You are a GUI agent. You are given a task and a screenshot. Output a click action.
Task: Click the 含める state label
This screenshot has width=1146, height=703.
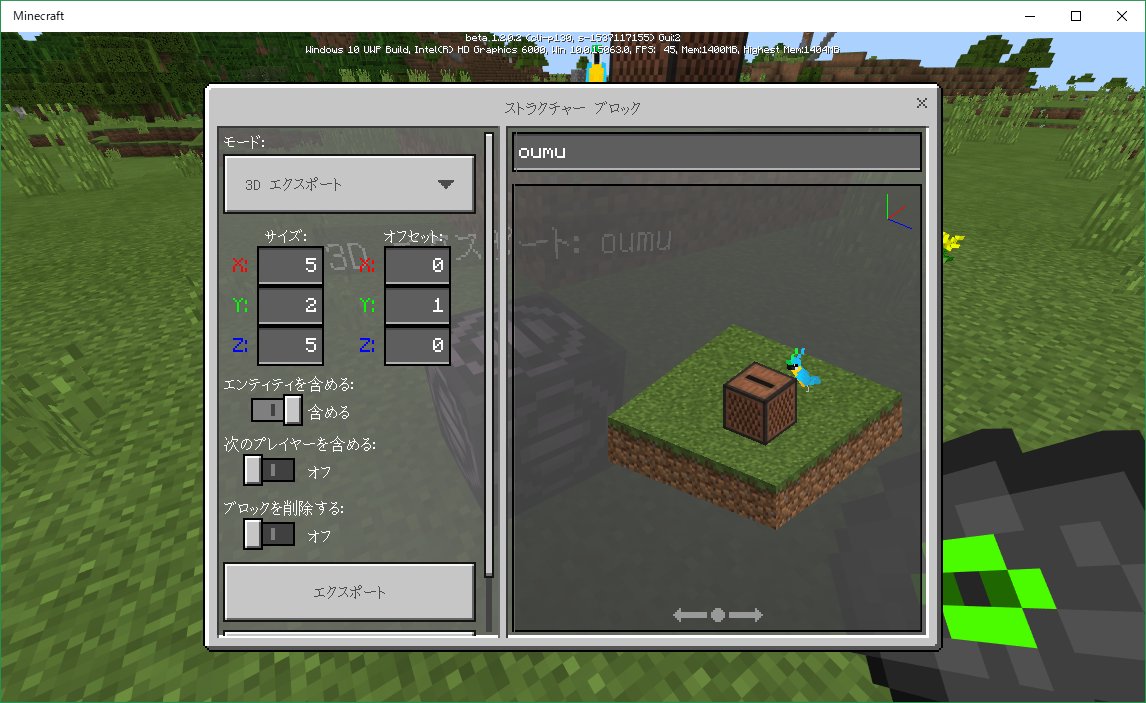pos(329,412)
